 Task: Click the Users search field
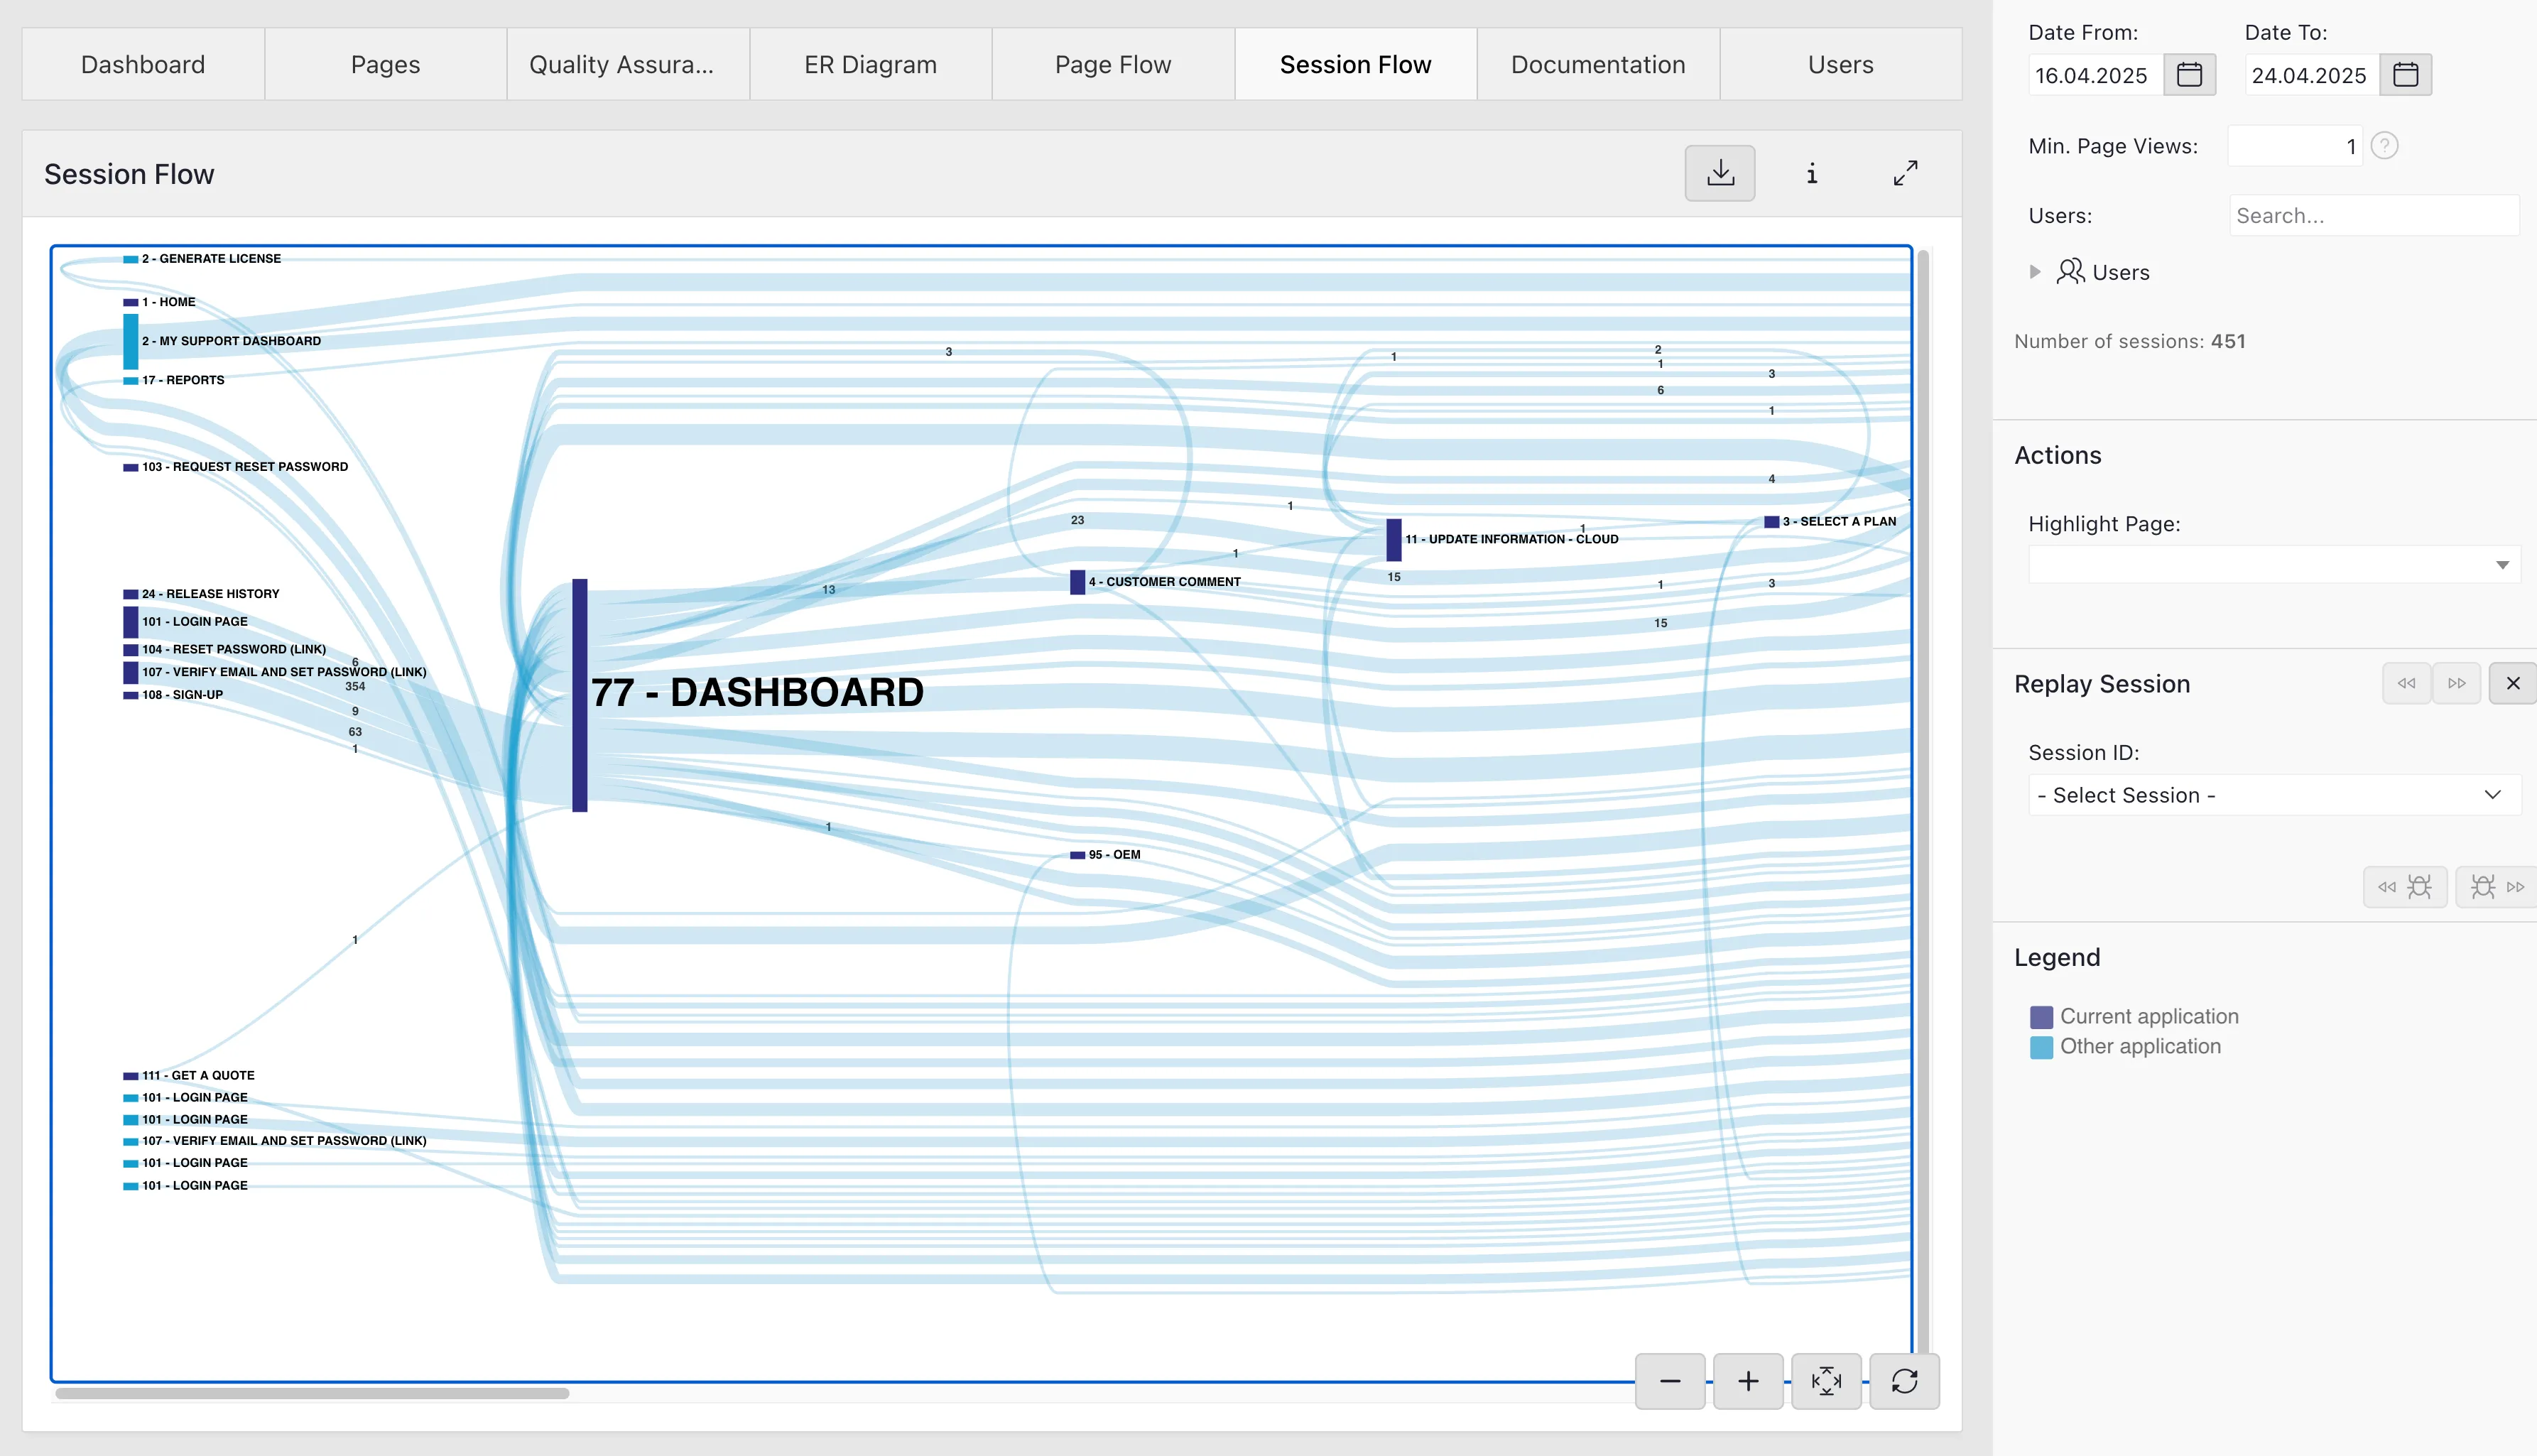coord(2374,215)
